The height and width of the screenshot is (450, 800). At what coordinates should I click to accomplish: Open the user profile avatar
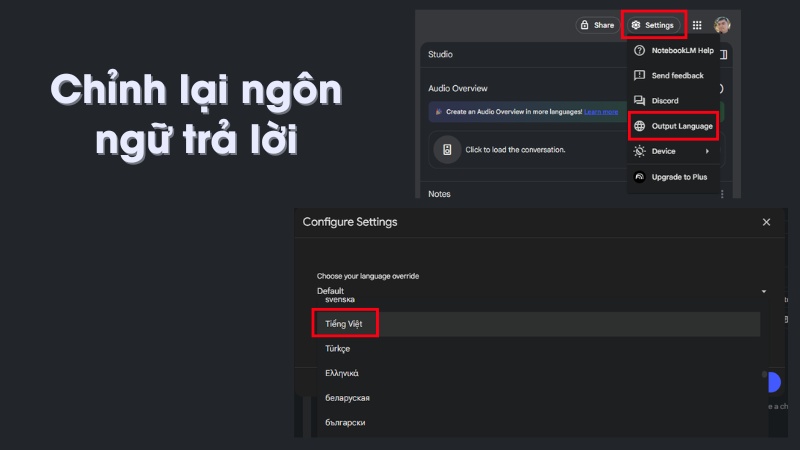tap(722, 24)
